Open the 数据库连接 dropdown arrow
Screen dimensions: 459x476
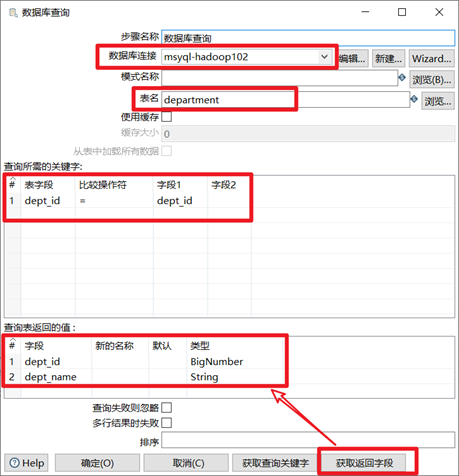point(324,57)
